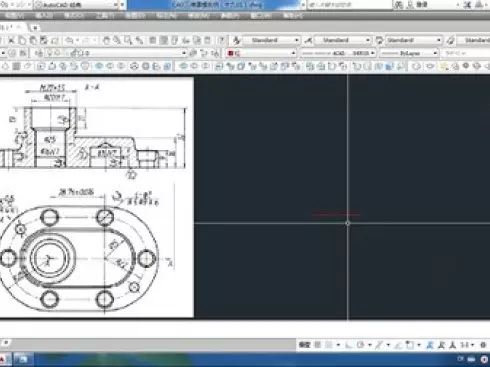Expand the ByLayer lineweight dropdown
Screen dimensions: 490x367
point(409,53)
